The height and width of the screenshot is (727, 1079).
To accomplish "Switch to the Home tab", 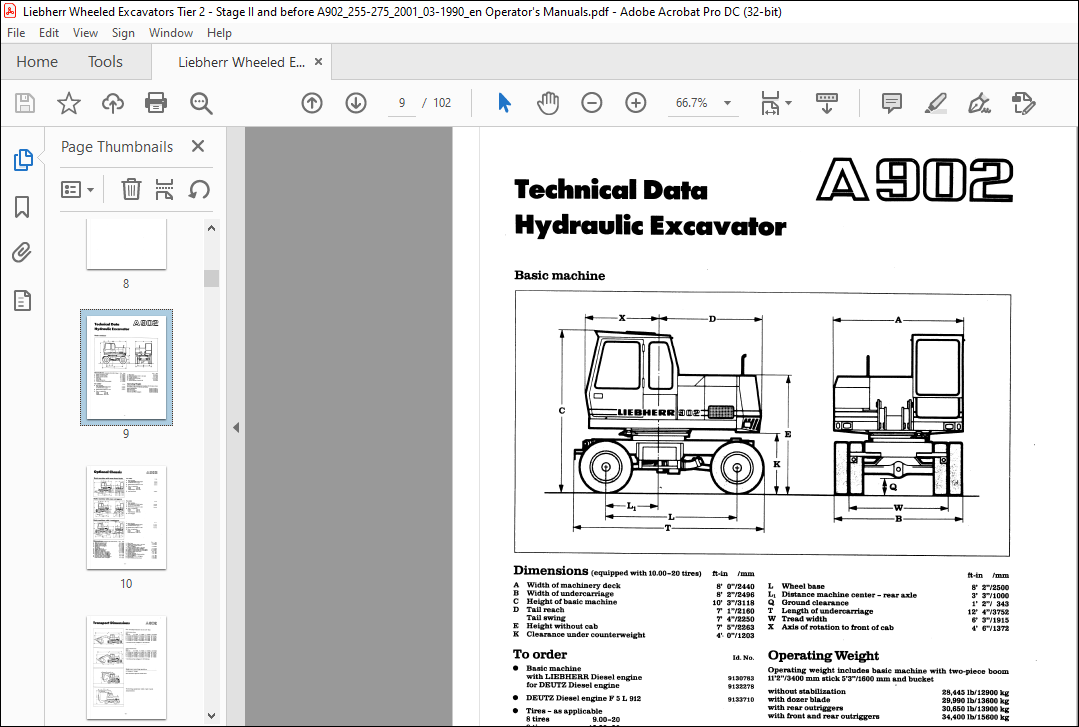I will pos(37,62).
